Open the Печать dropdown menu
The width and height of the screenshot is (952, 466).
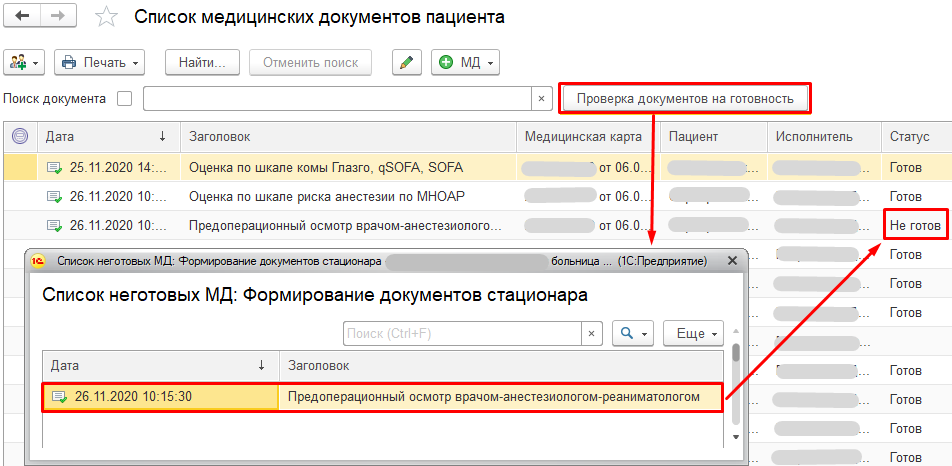click(99, 62)
